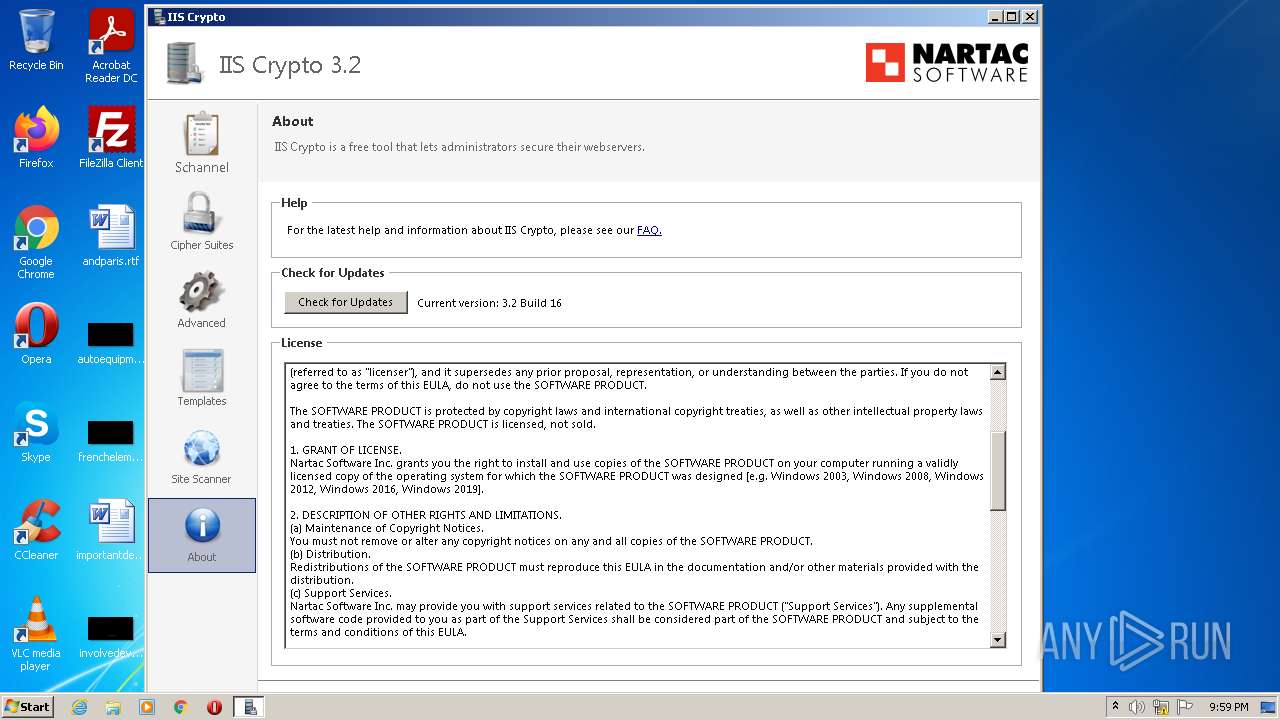Select the Opera desktop icon

click(x=36, y=333)
